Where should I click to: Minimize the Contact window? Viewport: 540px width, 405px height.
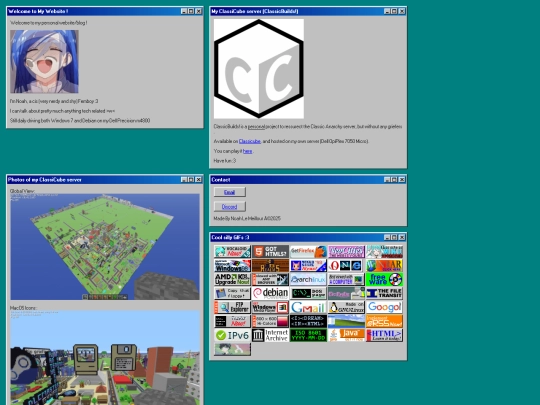click(x=387, y=179)
